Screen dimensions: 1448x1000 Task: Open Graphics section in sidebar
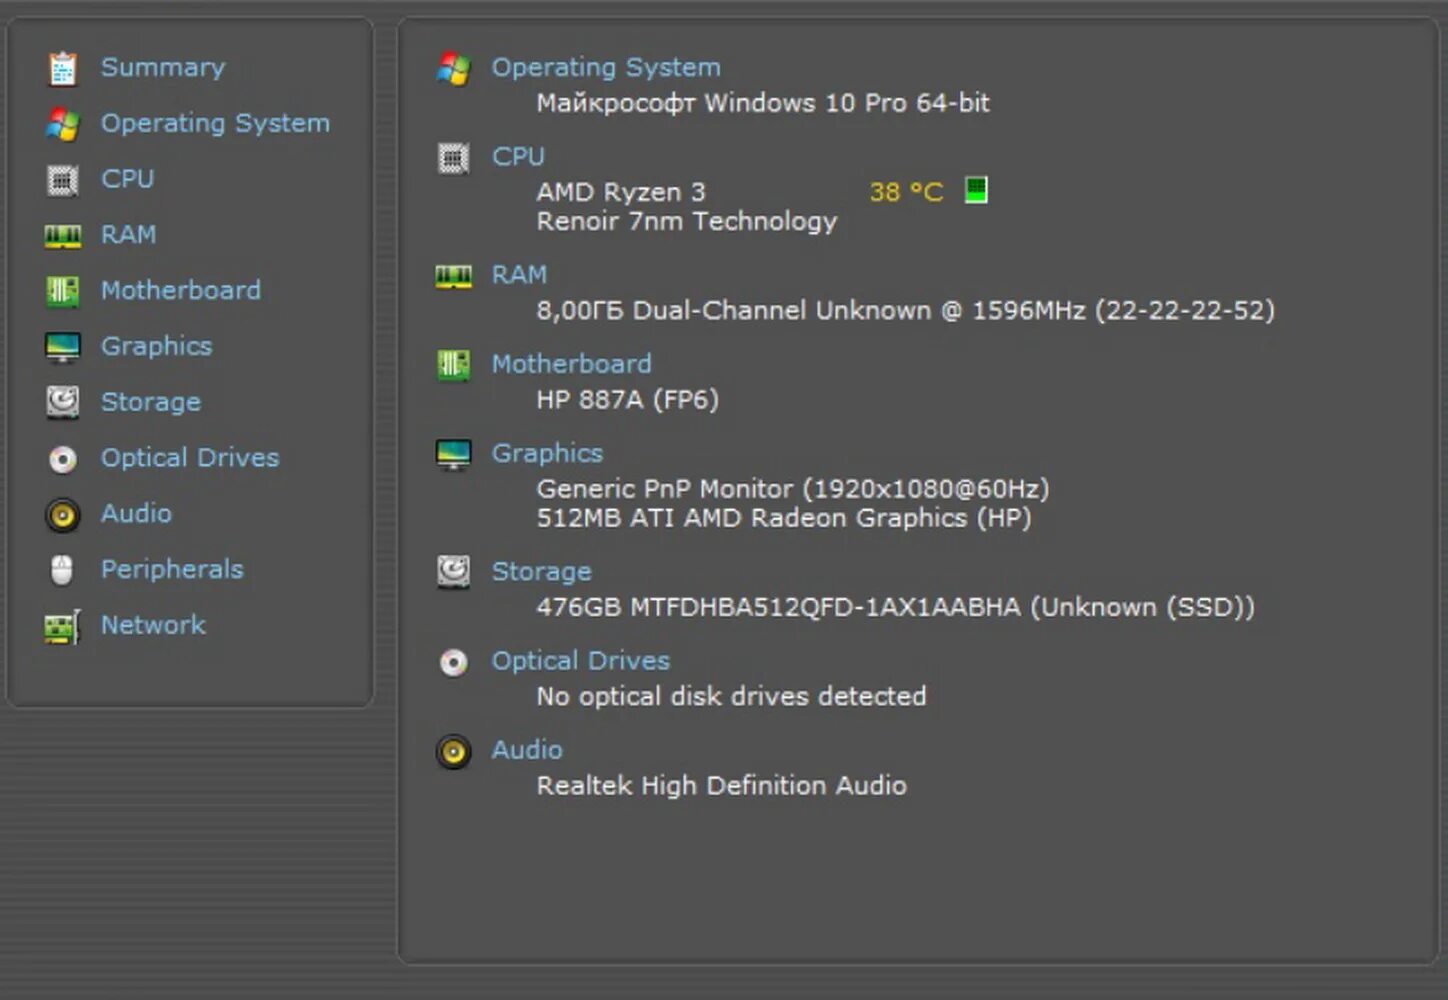click(156, 346)
